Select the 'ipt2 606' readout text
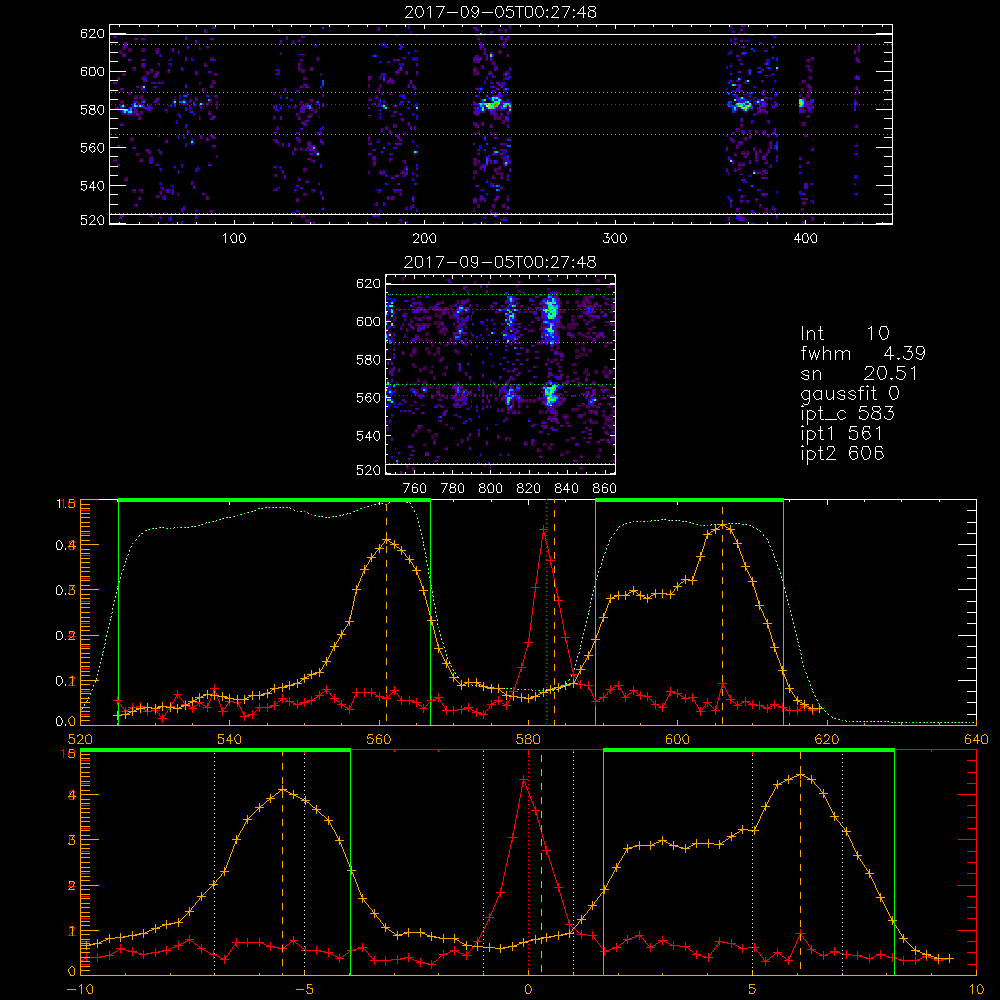 842,453
